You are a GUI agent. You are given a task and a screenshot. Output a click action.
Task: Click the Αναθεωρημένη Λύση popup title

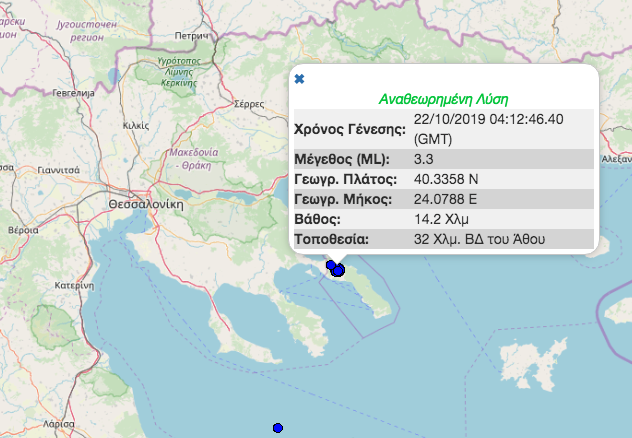[x=444, y=99]
